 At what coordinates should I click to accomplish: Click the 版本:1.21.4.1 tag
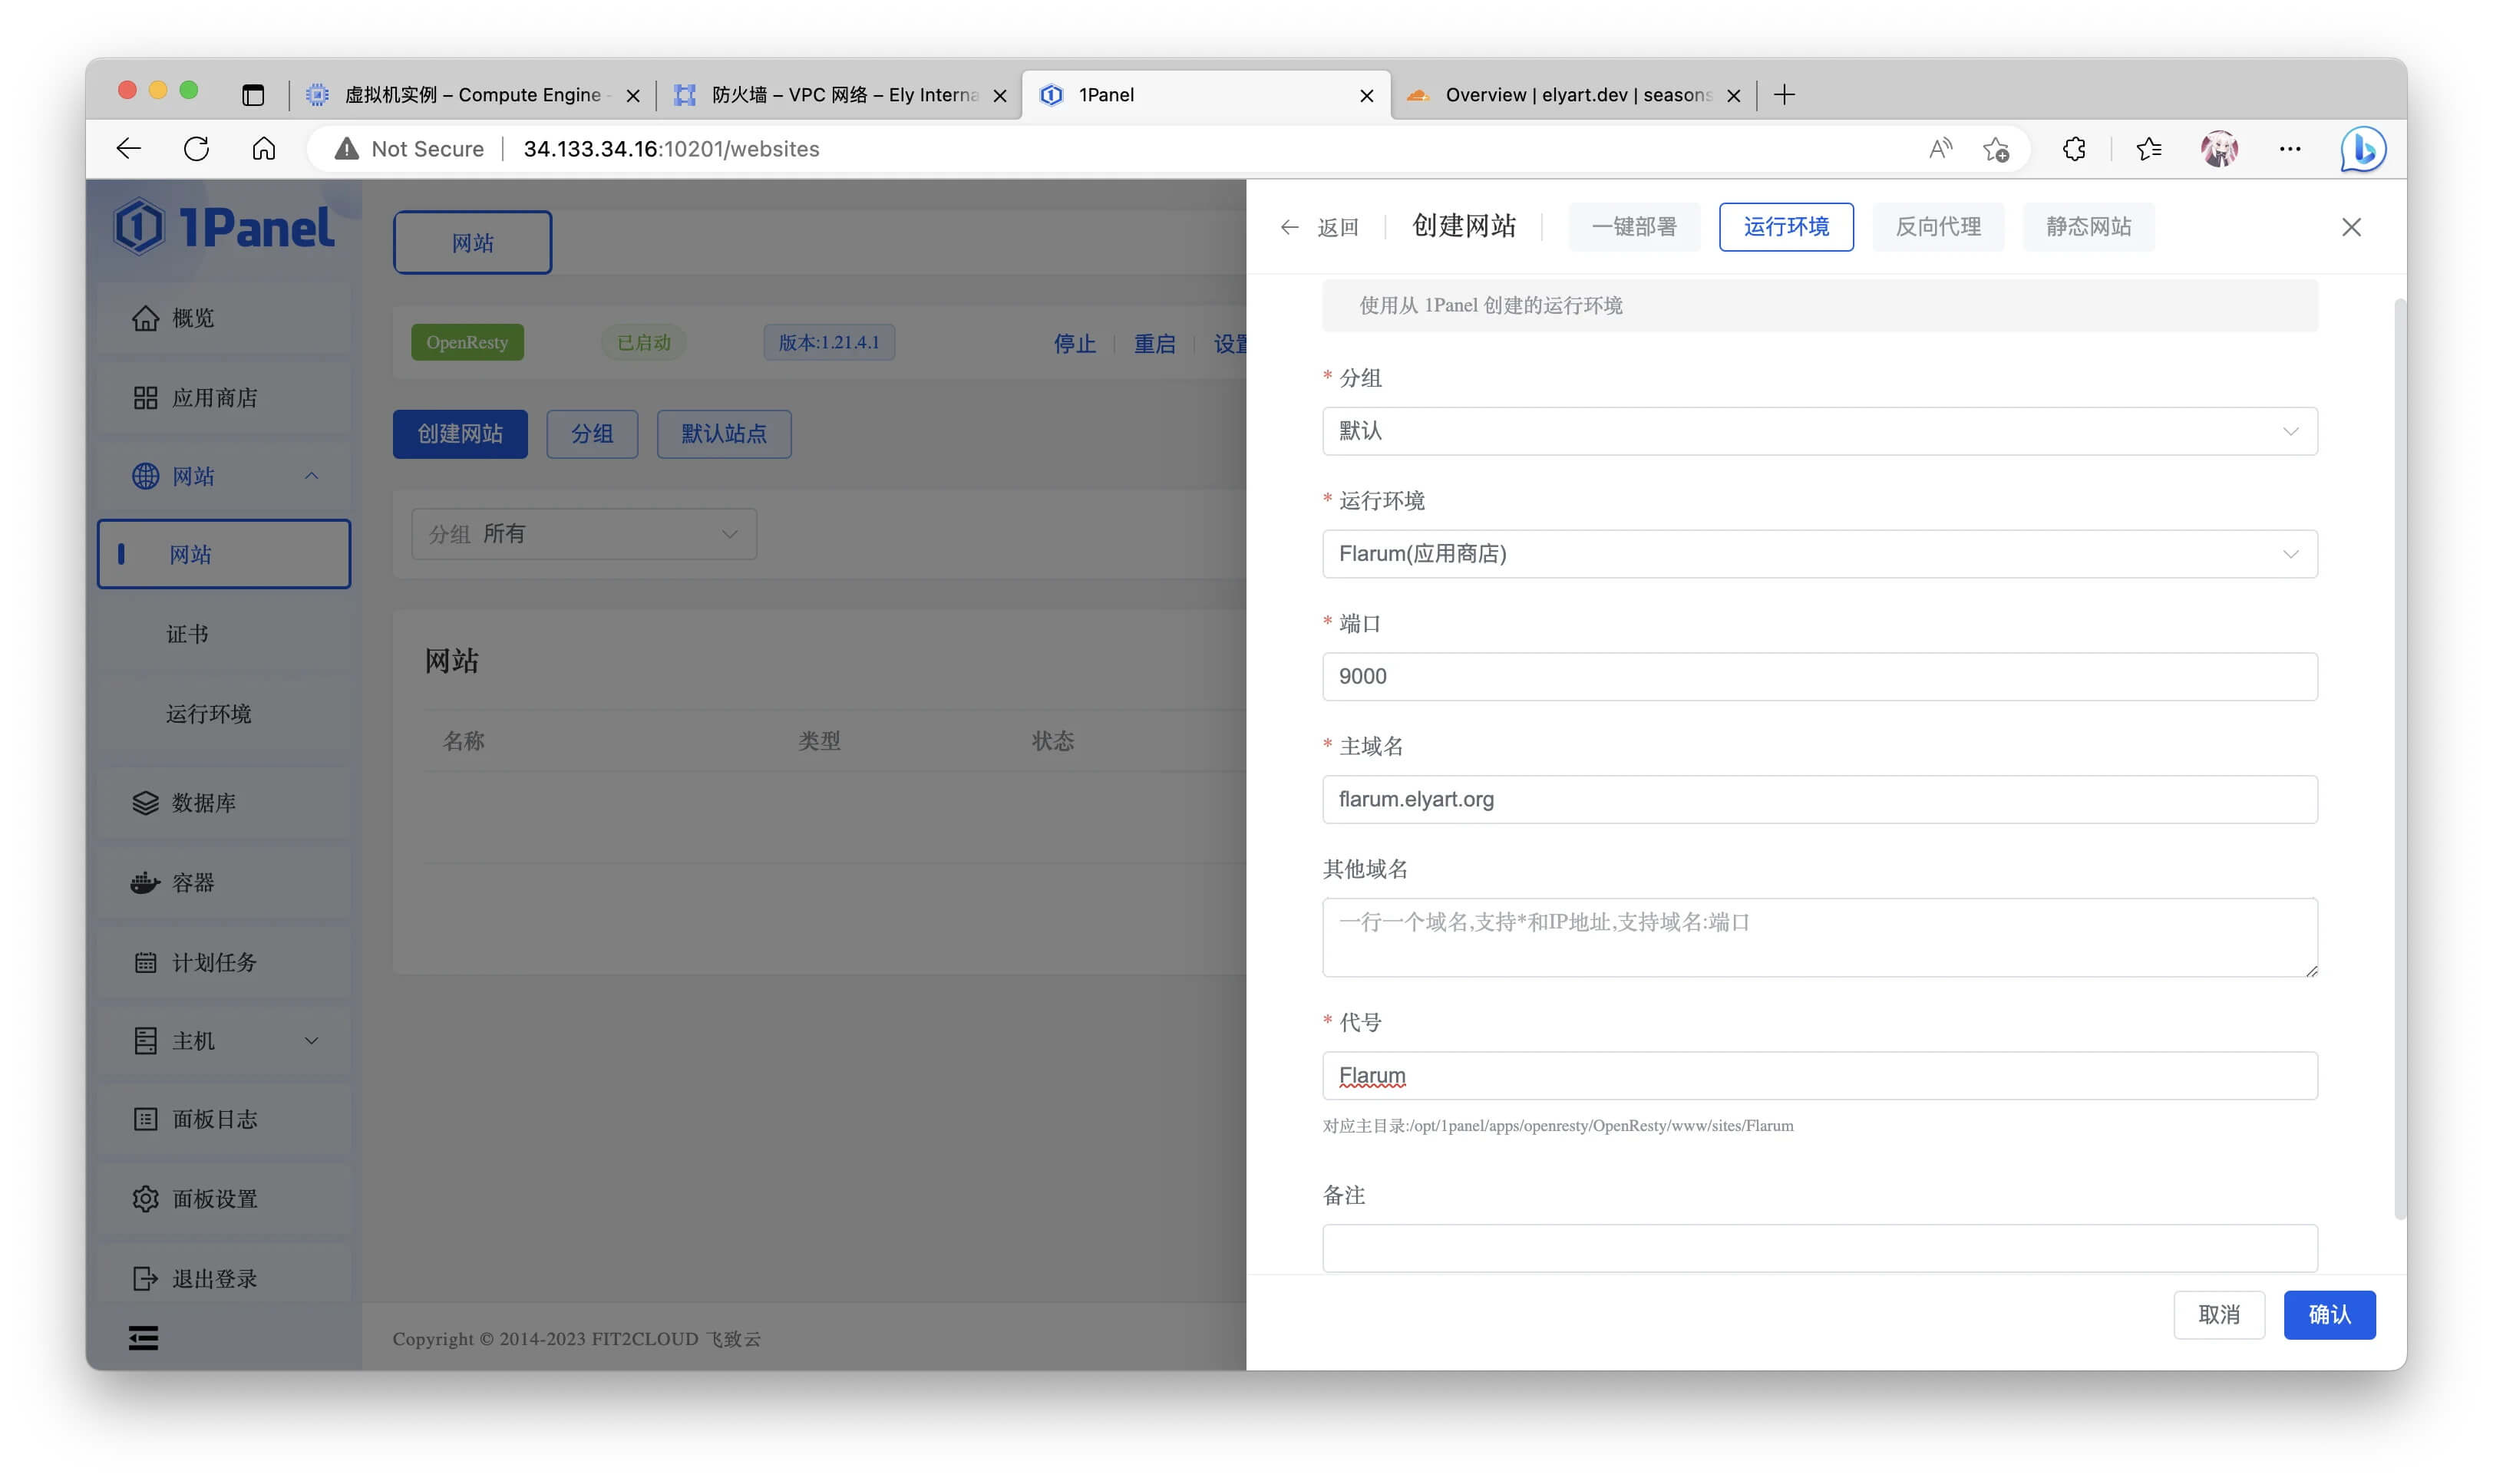[x=829, y=342]
